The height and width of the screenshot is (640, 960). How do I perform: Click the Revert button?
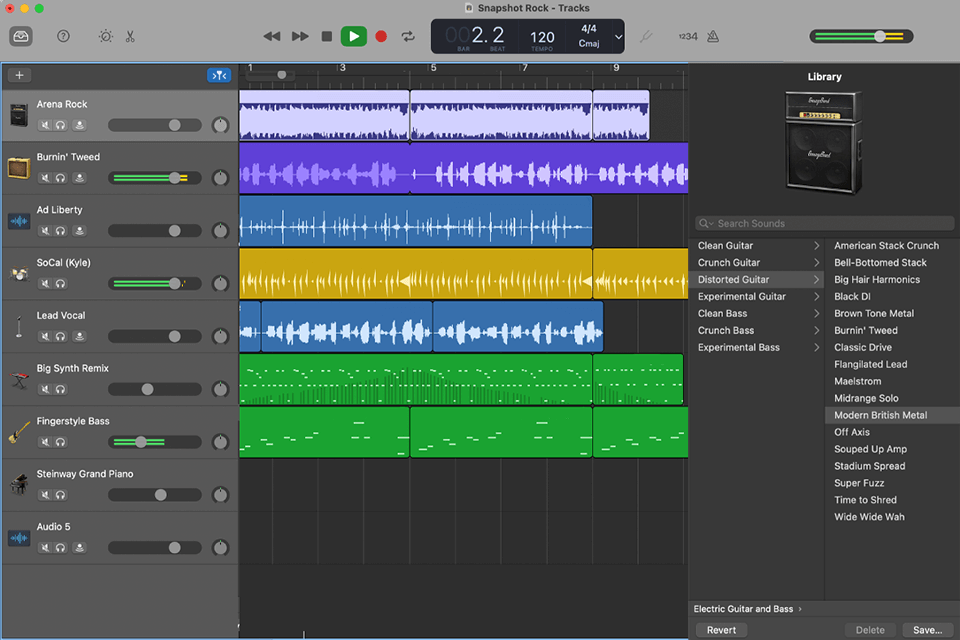tap(721, 630)
